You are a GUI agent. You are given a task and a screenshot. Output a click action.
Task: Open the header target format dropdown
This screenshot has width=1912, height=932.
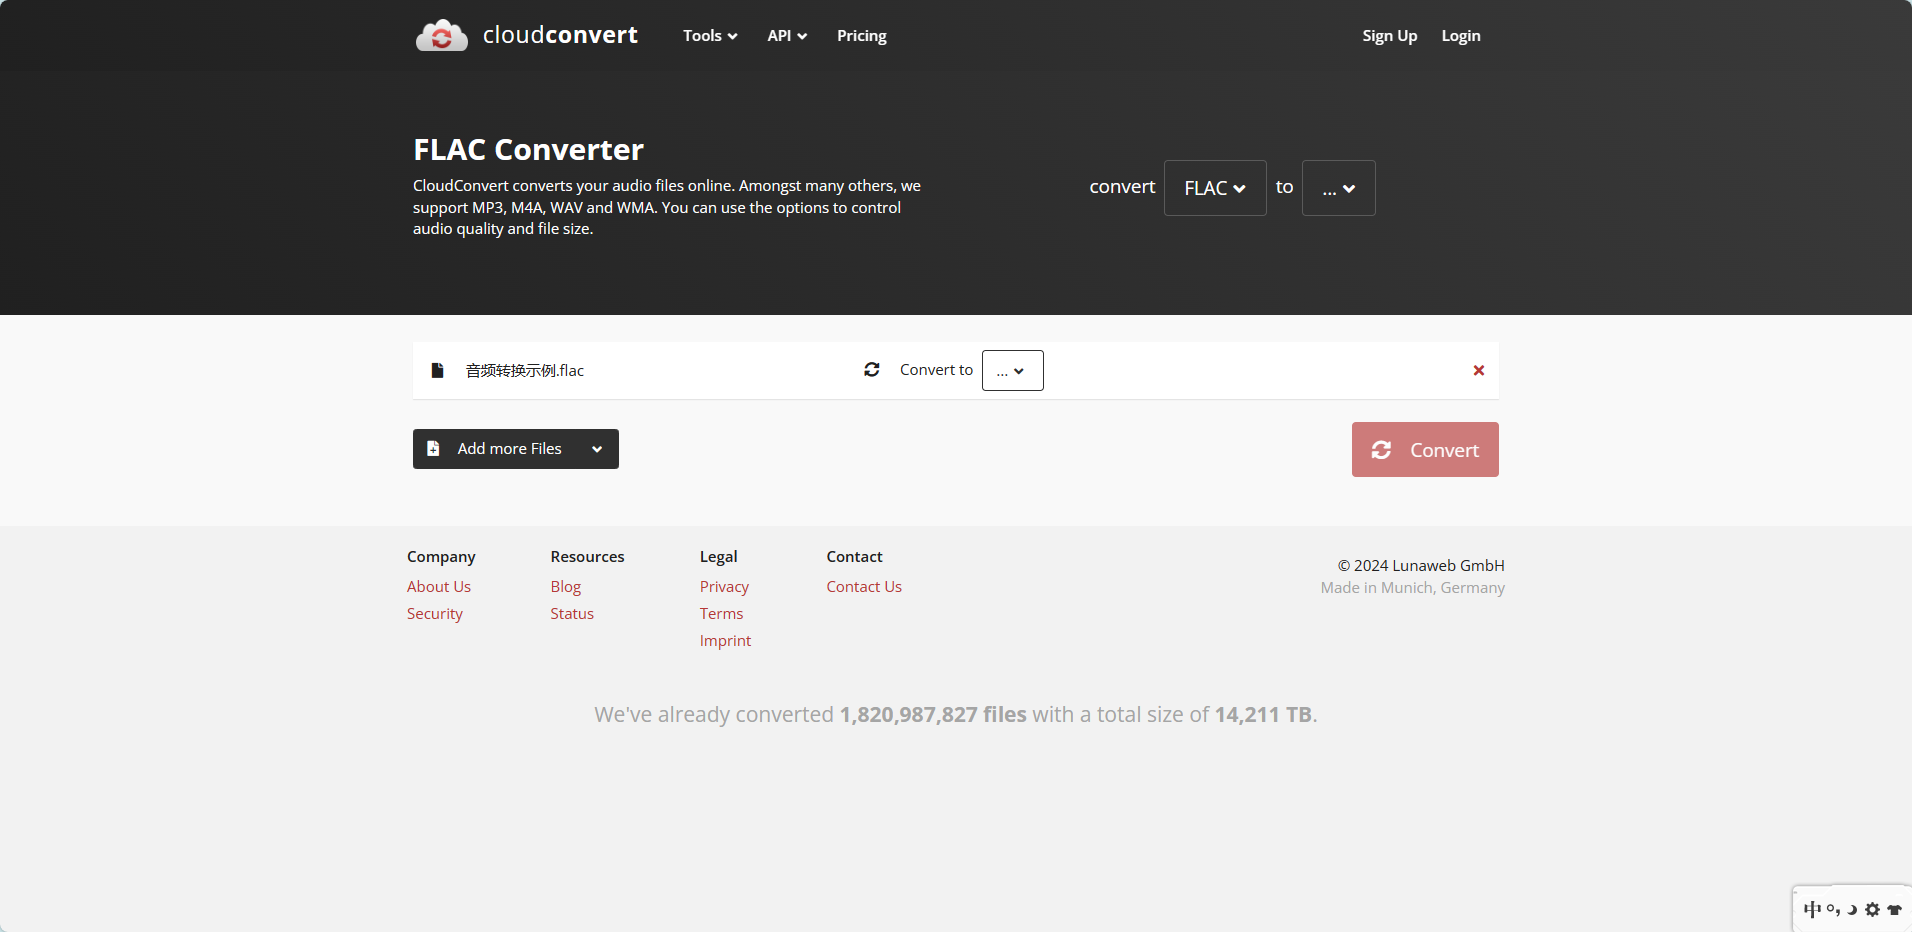[1339, 188]
